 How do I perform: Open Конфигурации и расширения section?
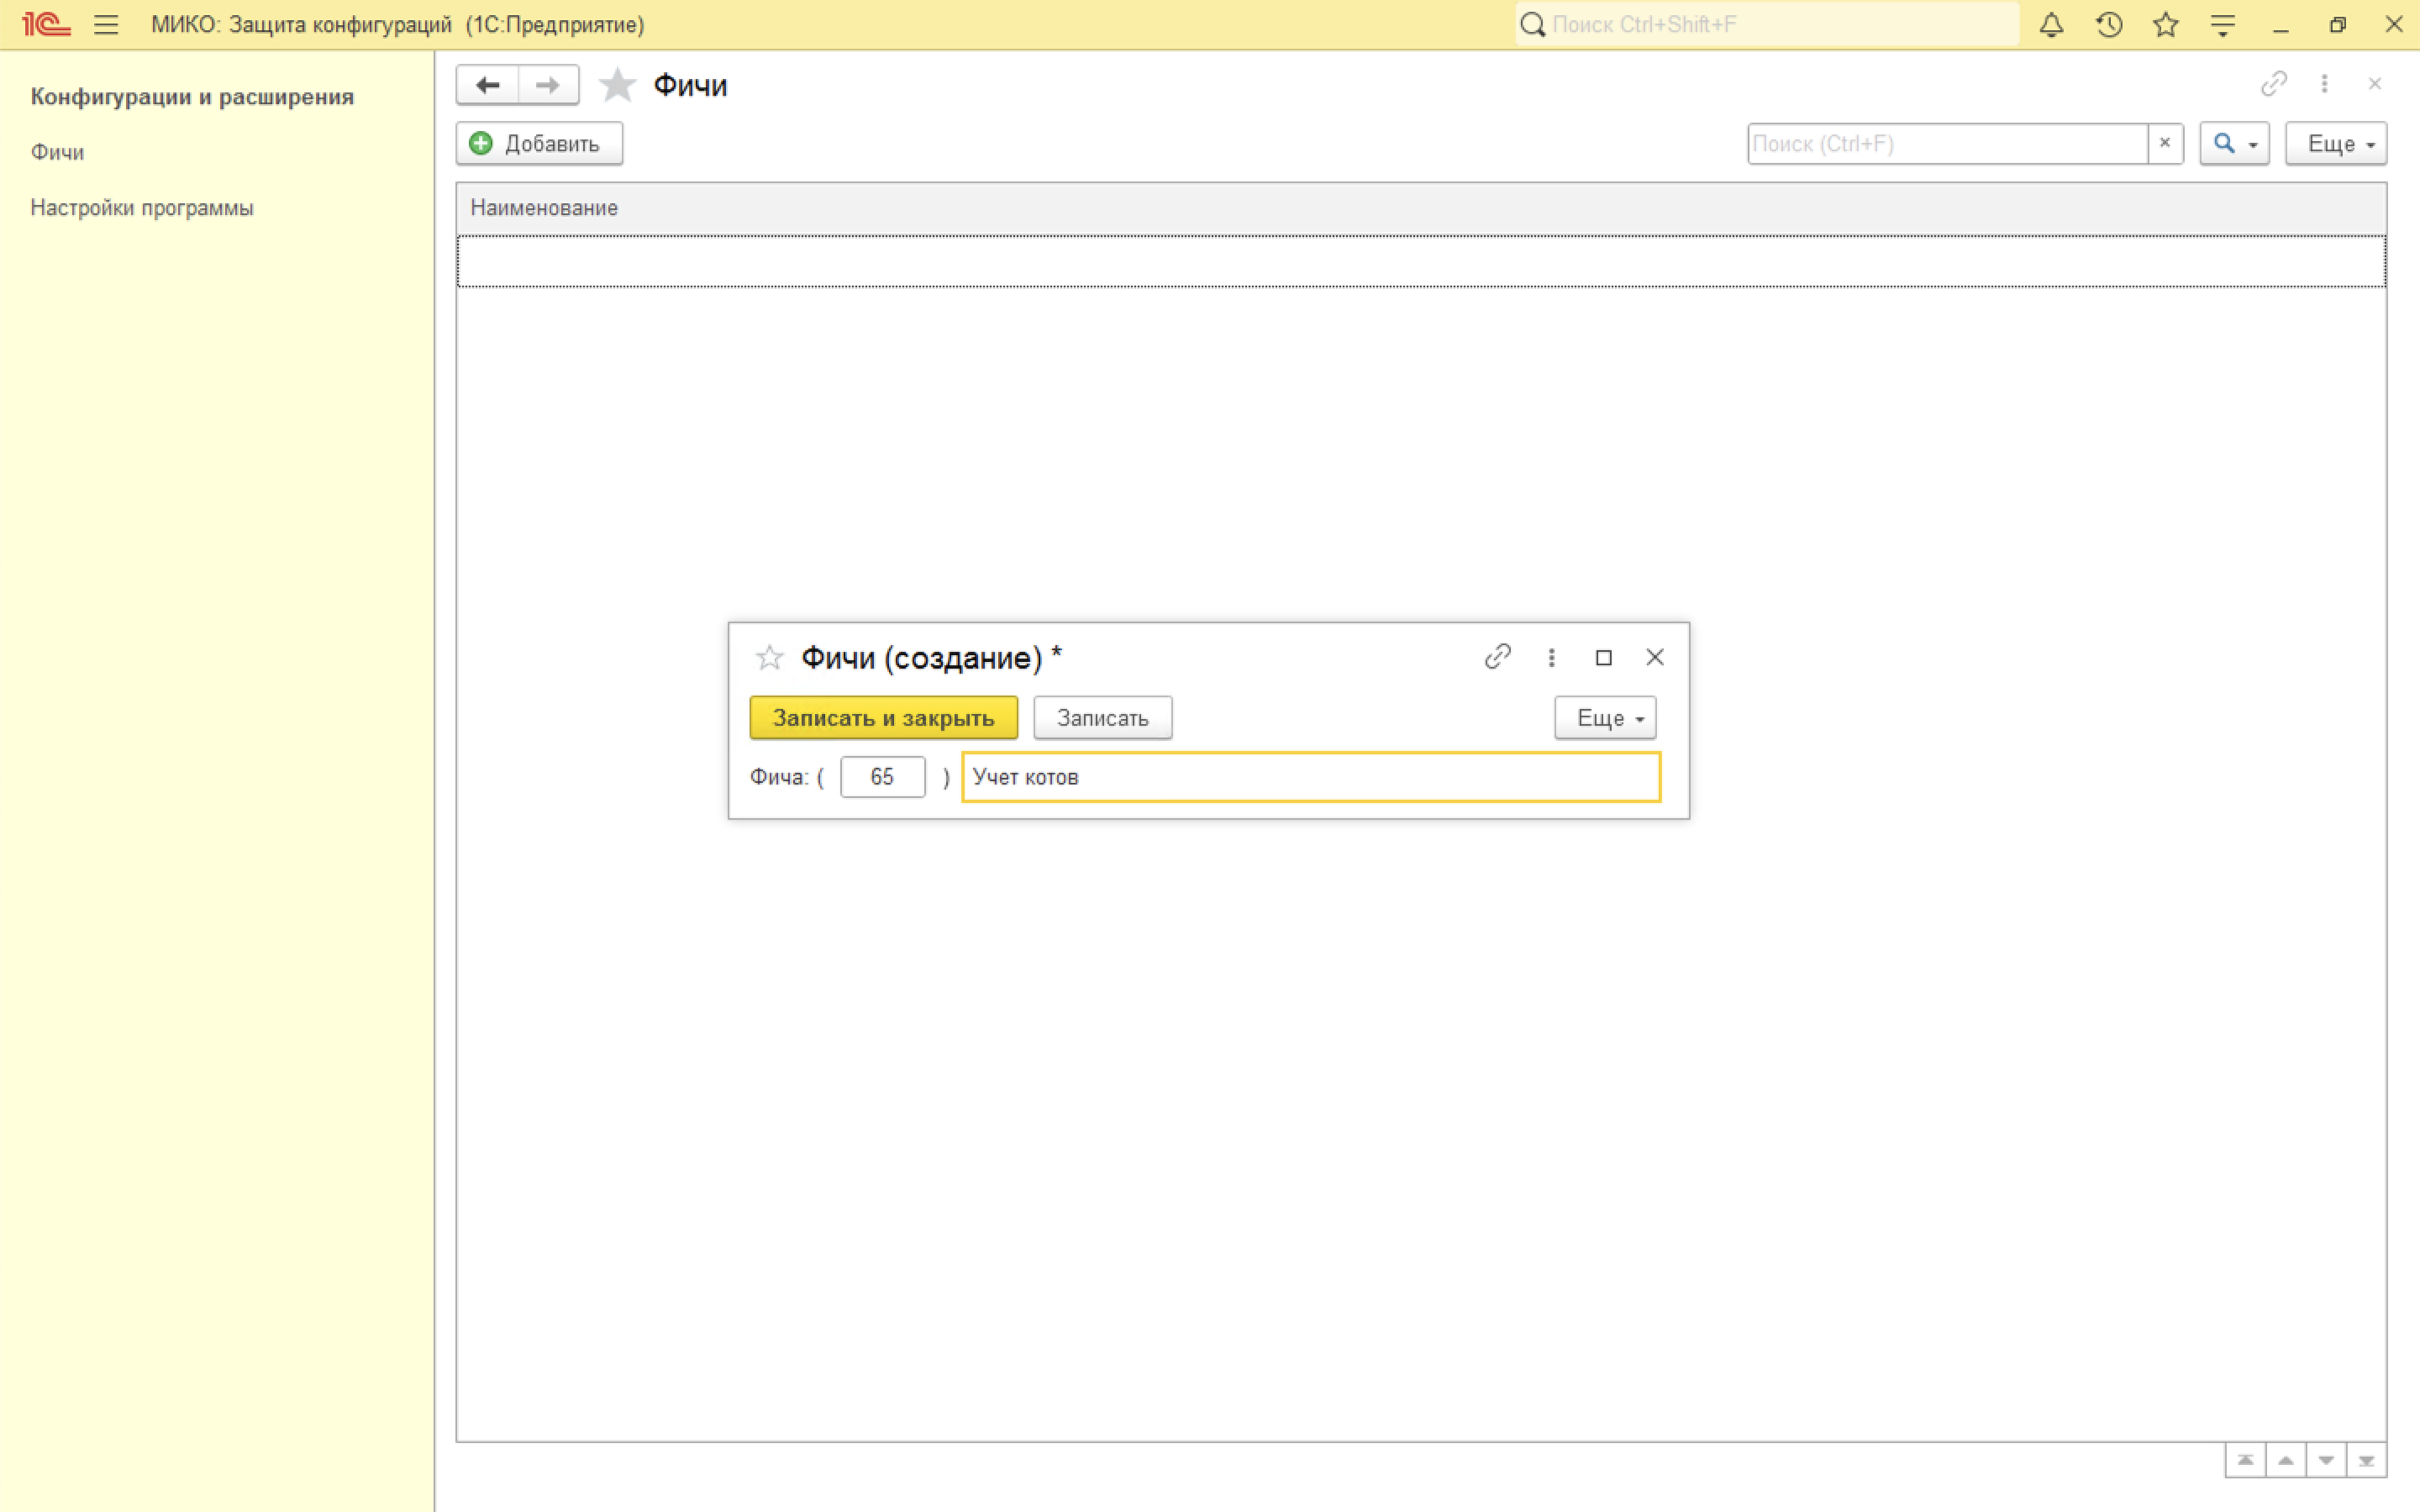[192, 97]
